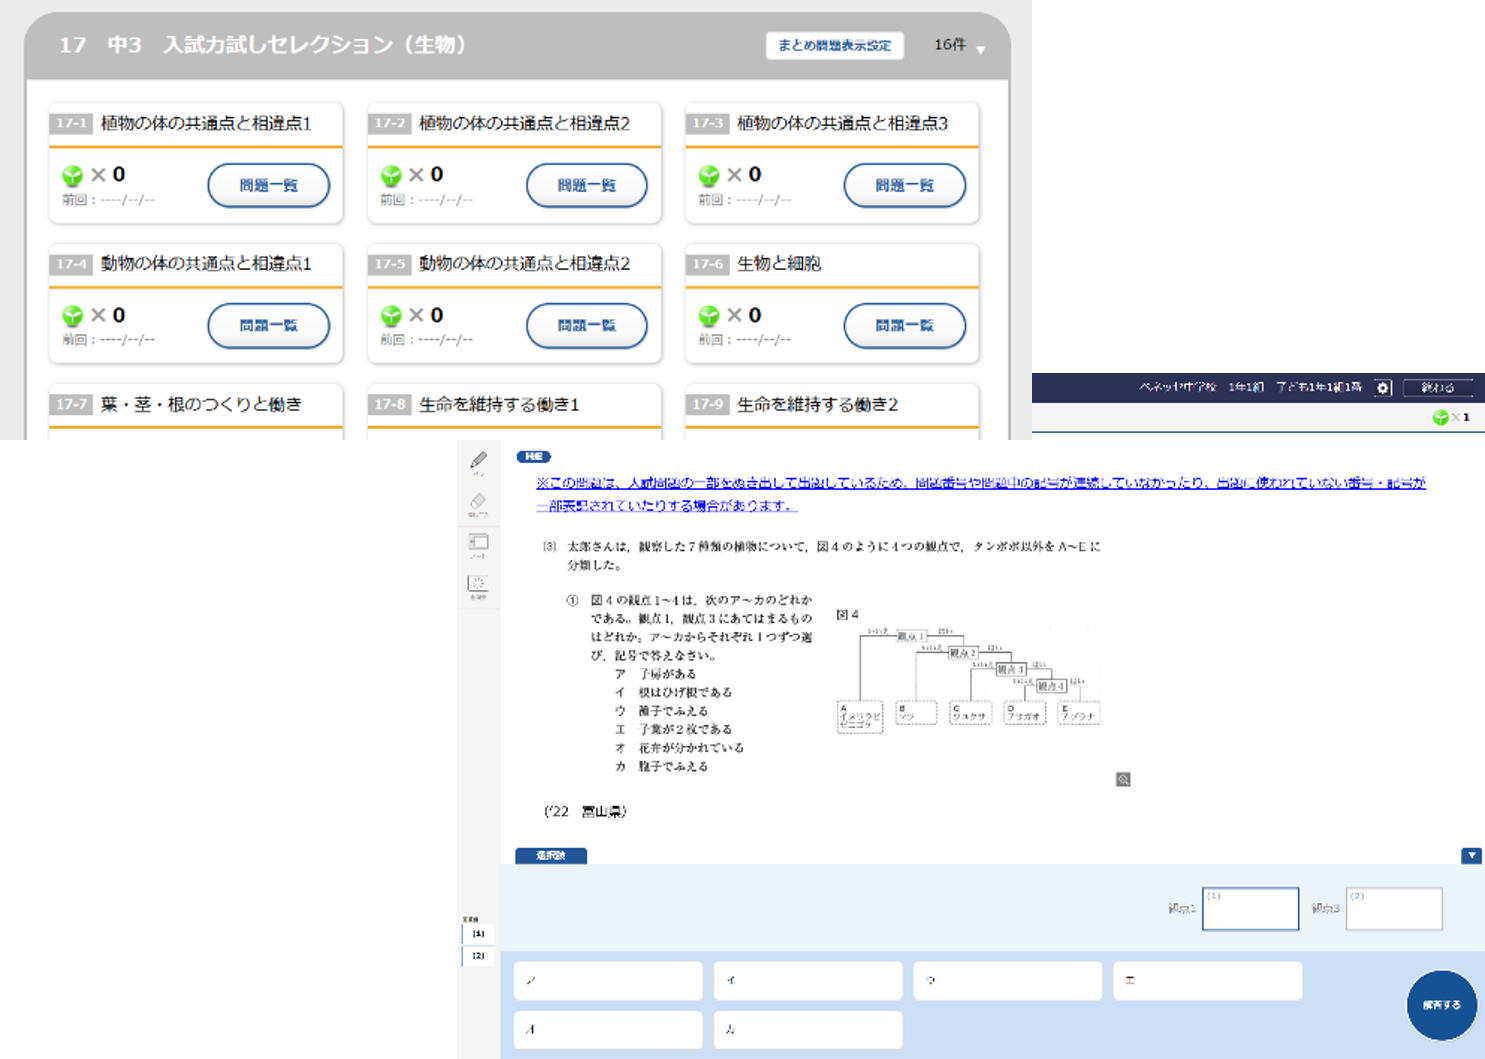The height and width of the screenshot is (1059, 1485).
Task: Select the eraser tool in the sidebar
Action: tap(478, 502)
